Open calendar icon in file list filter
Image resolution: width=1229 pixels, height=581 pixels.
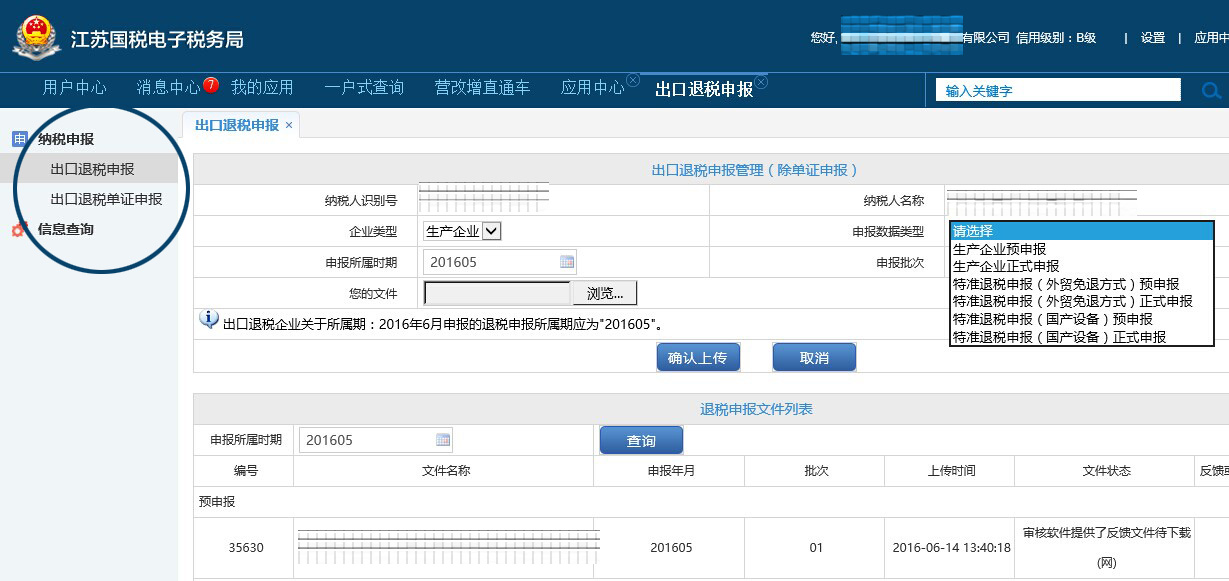pyautogui.click(x=443, y=440)
